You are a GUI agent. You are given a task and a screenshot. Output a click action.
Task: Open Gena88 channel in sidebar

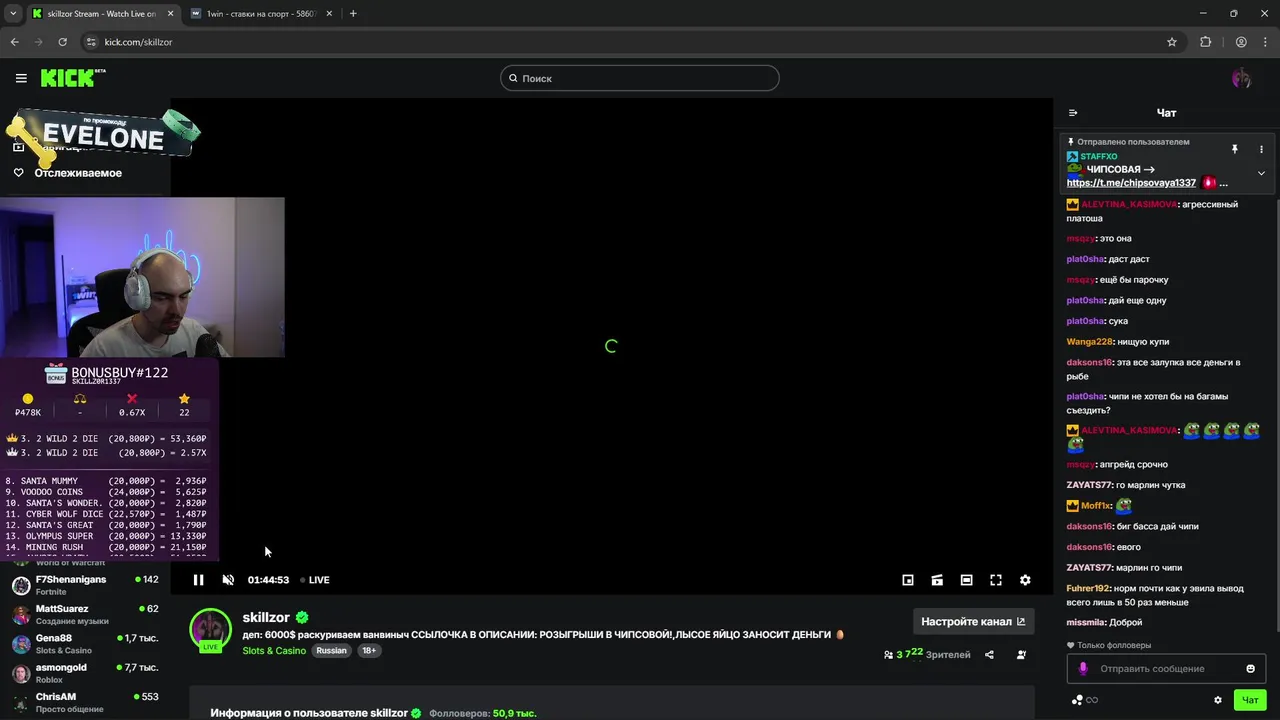click(x=85, y=644)
